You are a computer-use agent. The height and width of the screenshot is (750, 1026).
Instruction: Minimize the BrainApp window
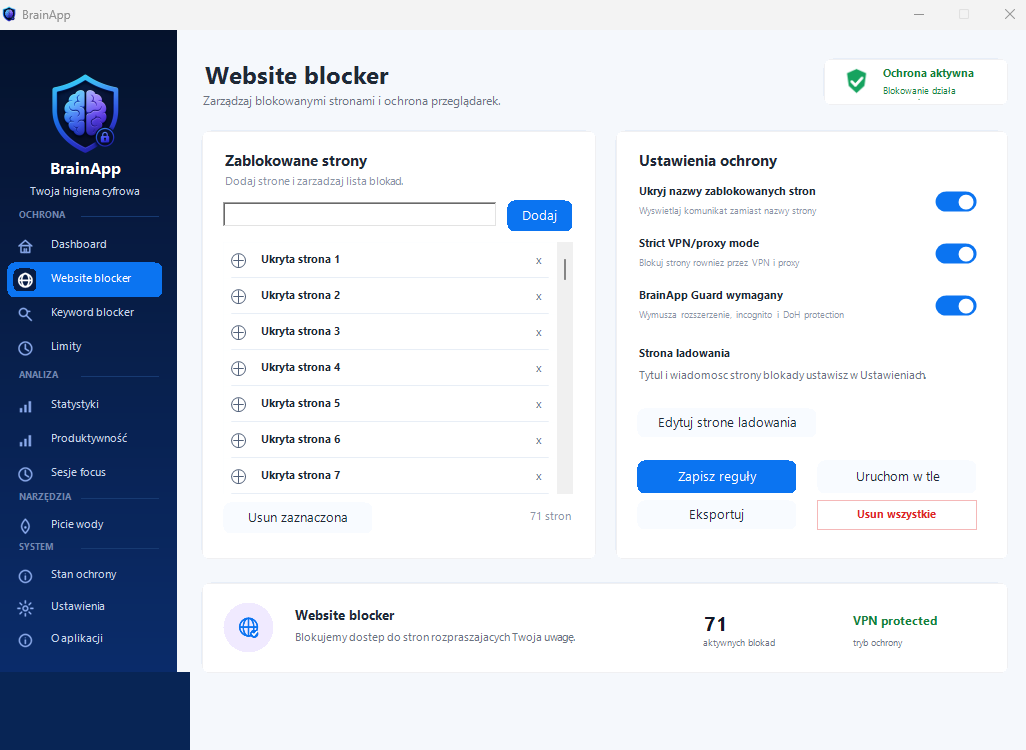[x=919, y=14]
